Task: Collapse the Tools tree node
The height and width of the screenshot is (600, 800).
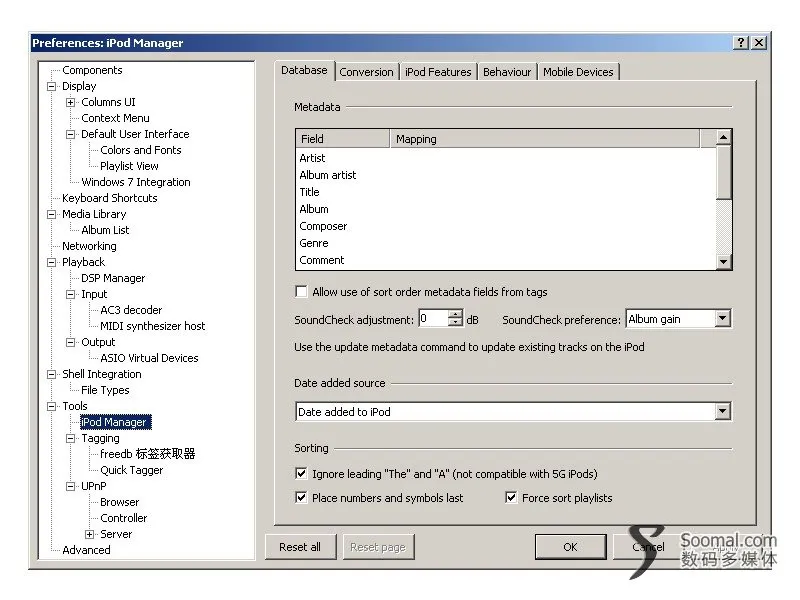Action: (x=52, y=407)
